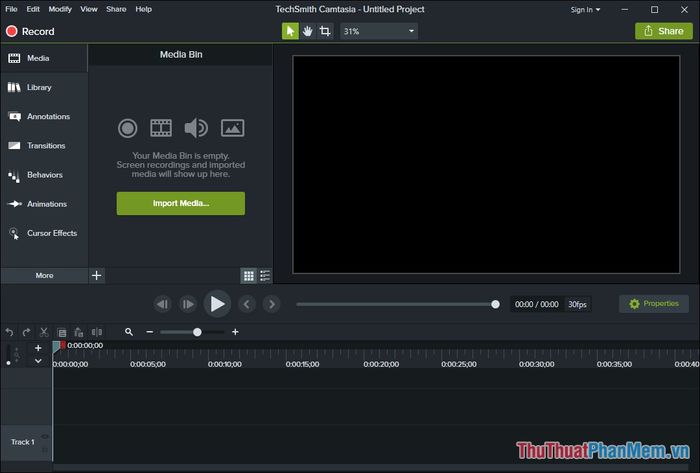Click the screen recording circle icon in Media Bin
The height and width of the screenshot is (473, 700).
(x=128, y=129)
